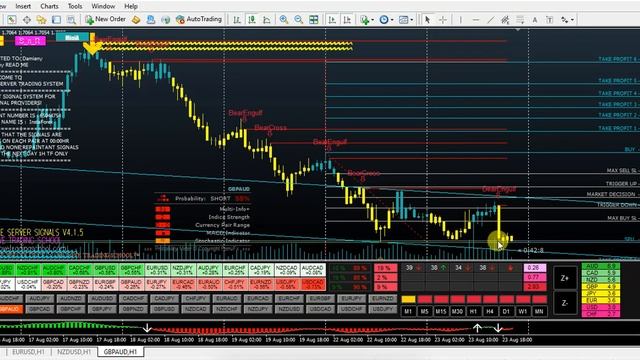Viewport: 640px width, 360px height.
Task: Toggle Chart Shift from the right border
Action: (347, 20)
